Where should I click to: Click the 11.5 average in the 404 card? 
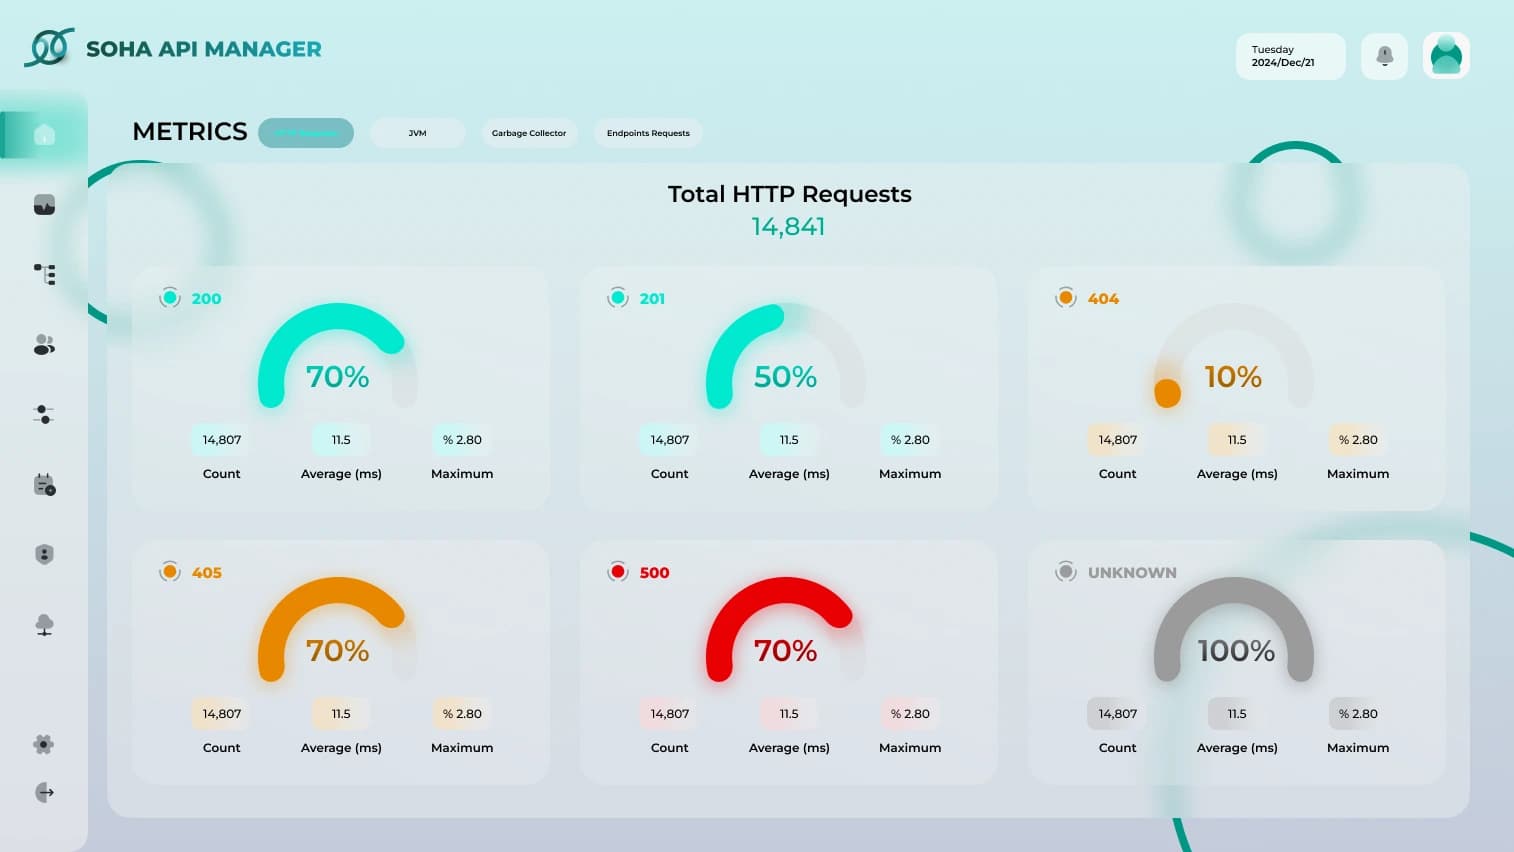pos(1237,440)
